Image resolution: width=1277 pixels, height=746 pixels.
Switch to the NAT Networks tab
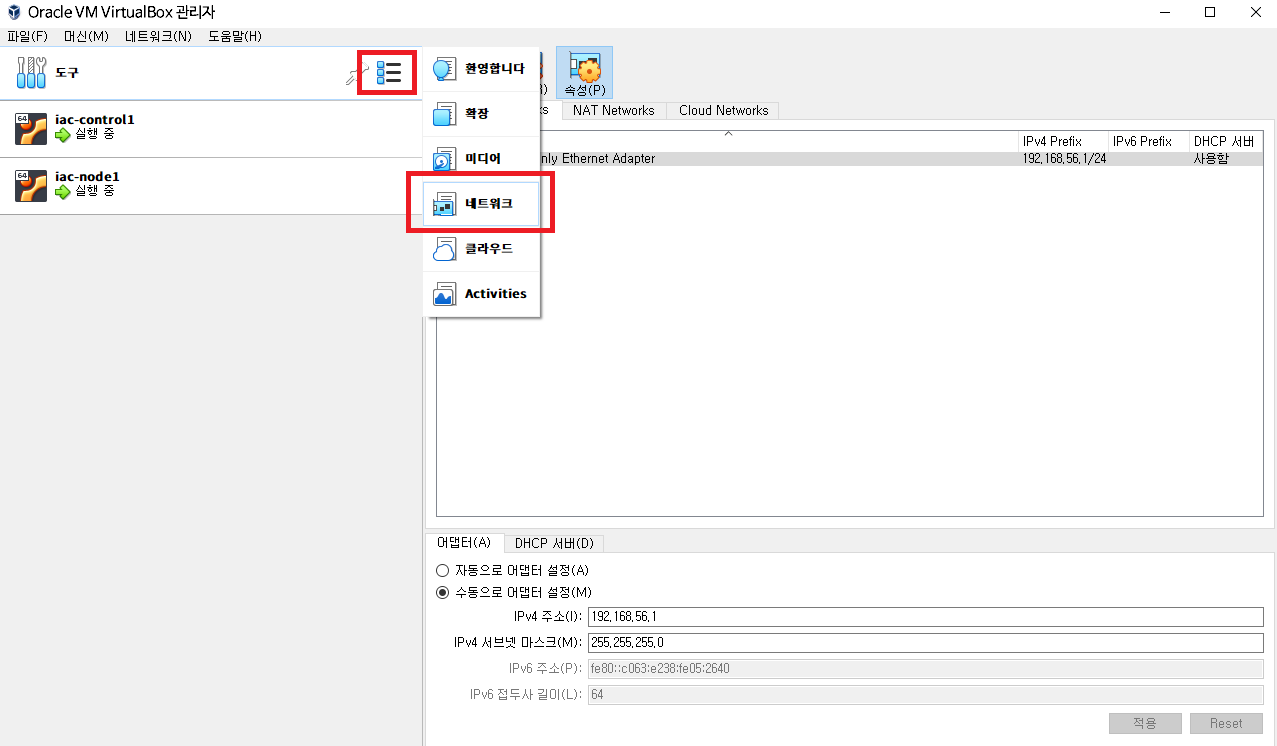[613, 110]
